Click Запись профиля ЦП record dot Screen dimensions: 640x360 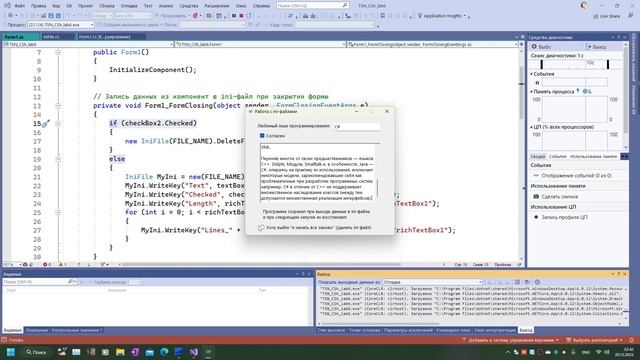(x=536, y=217)
